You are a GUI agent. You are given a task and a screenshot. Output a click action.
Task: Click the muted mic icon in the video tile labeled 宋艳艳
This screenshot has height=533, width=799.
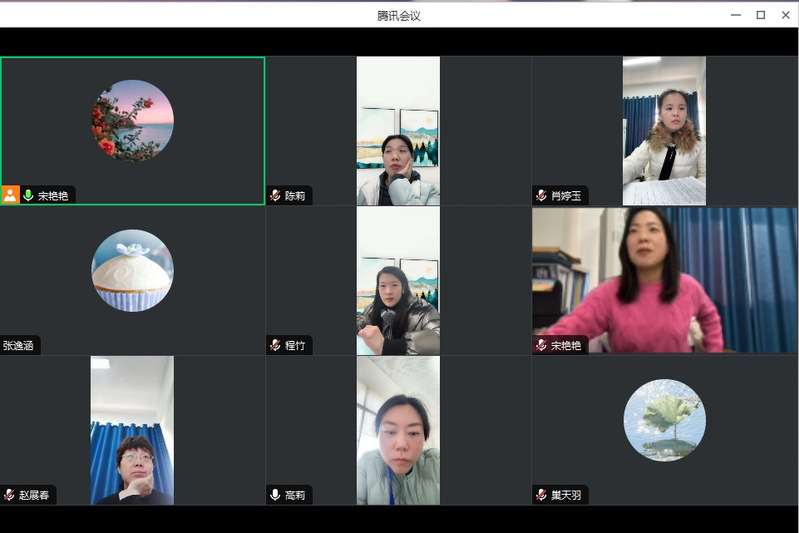[541, 345]
